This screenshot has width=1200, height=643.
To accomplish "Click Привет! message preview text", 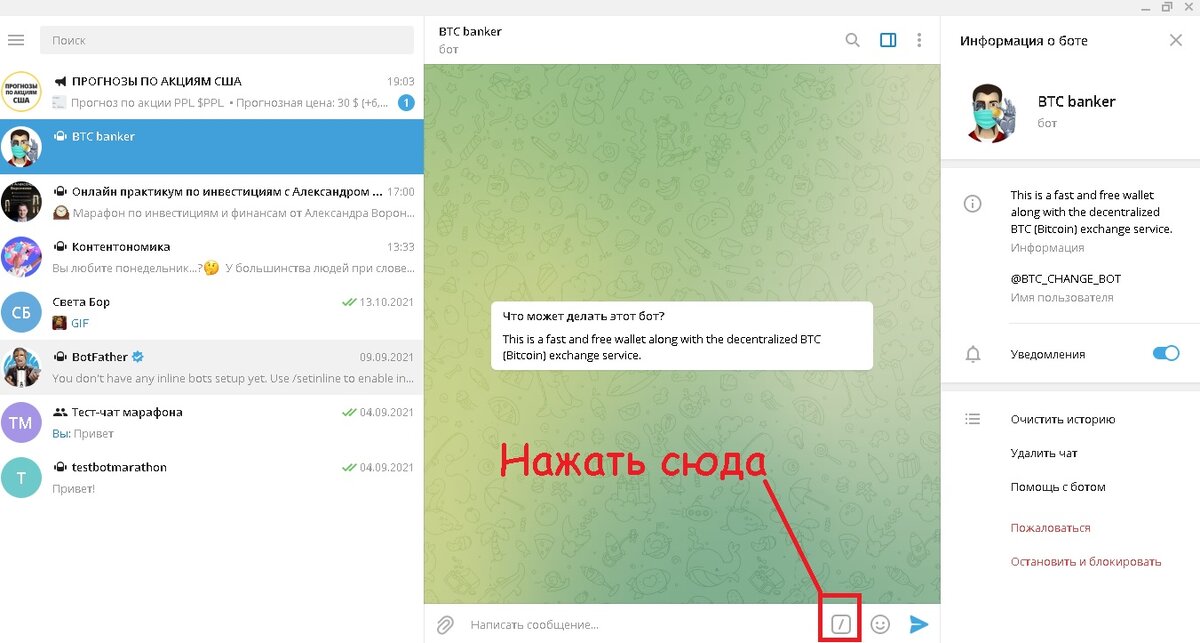I will [x=73, y=489].
